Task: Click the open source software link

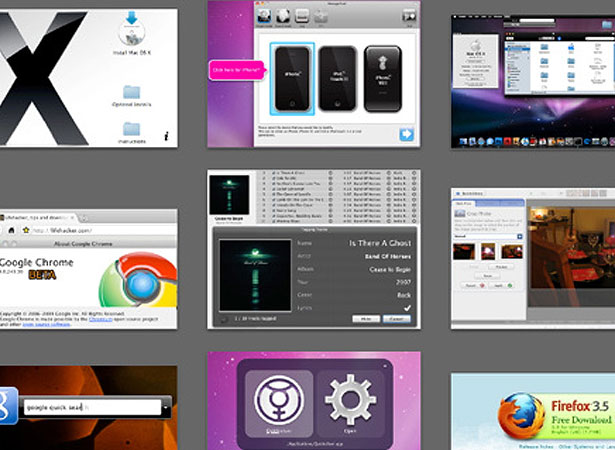Action: pyautogui.click(x=46, y=324)
